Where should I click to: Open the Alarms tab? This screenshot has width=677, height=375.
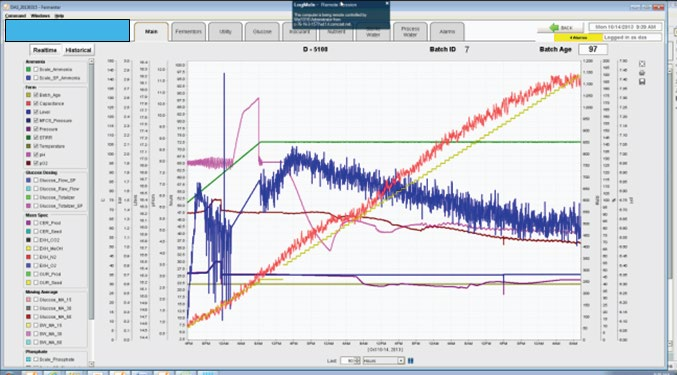447,32
